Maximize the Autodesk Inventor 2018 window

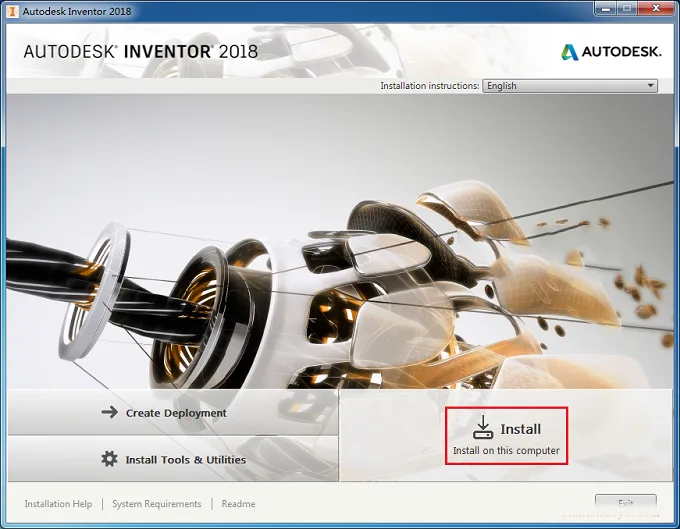[627, 9]
